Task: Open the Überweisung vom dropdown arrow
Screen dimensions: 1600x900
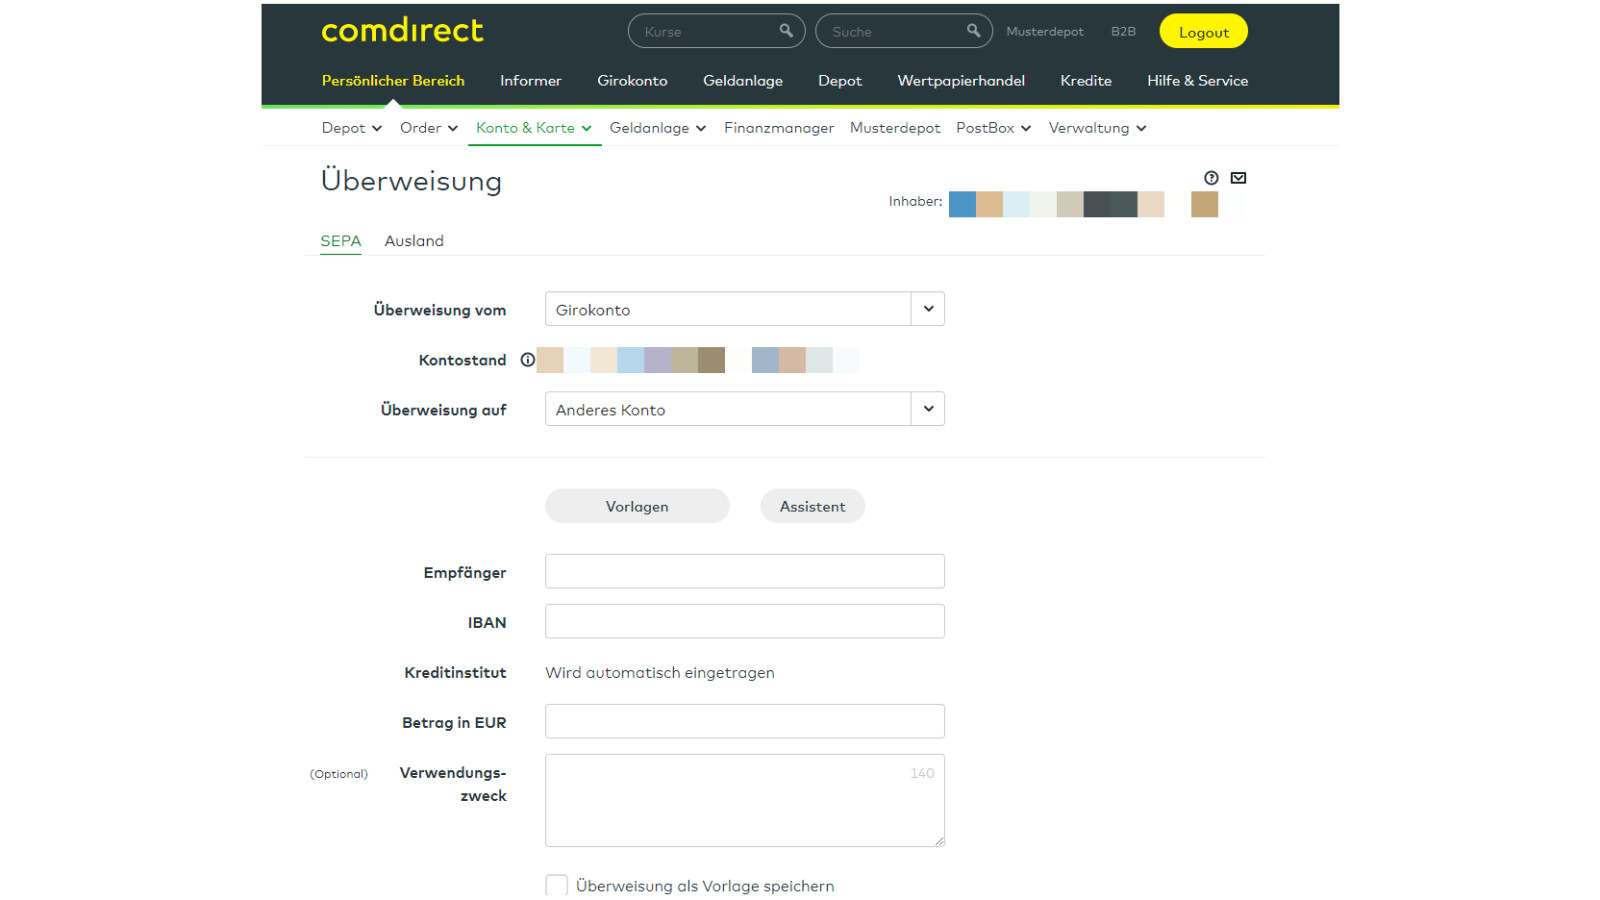Action: [x=928, y=309]
